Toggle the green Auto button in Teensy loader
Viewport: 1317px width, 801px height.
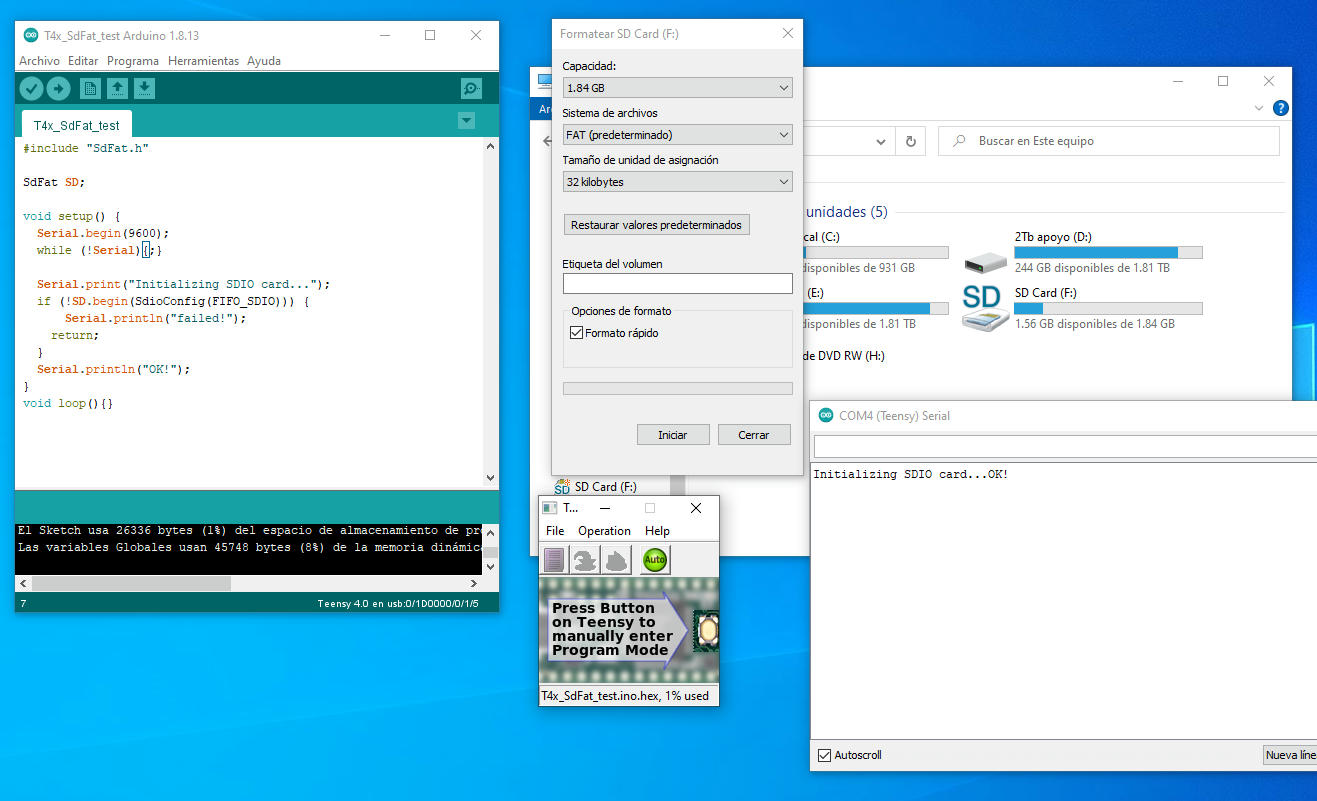(655, 559)
